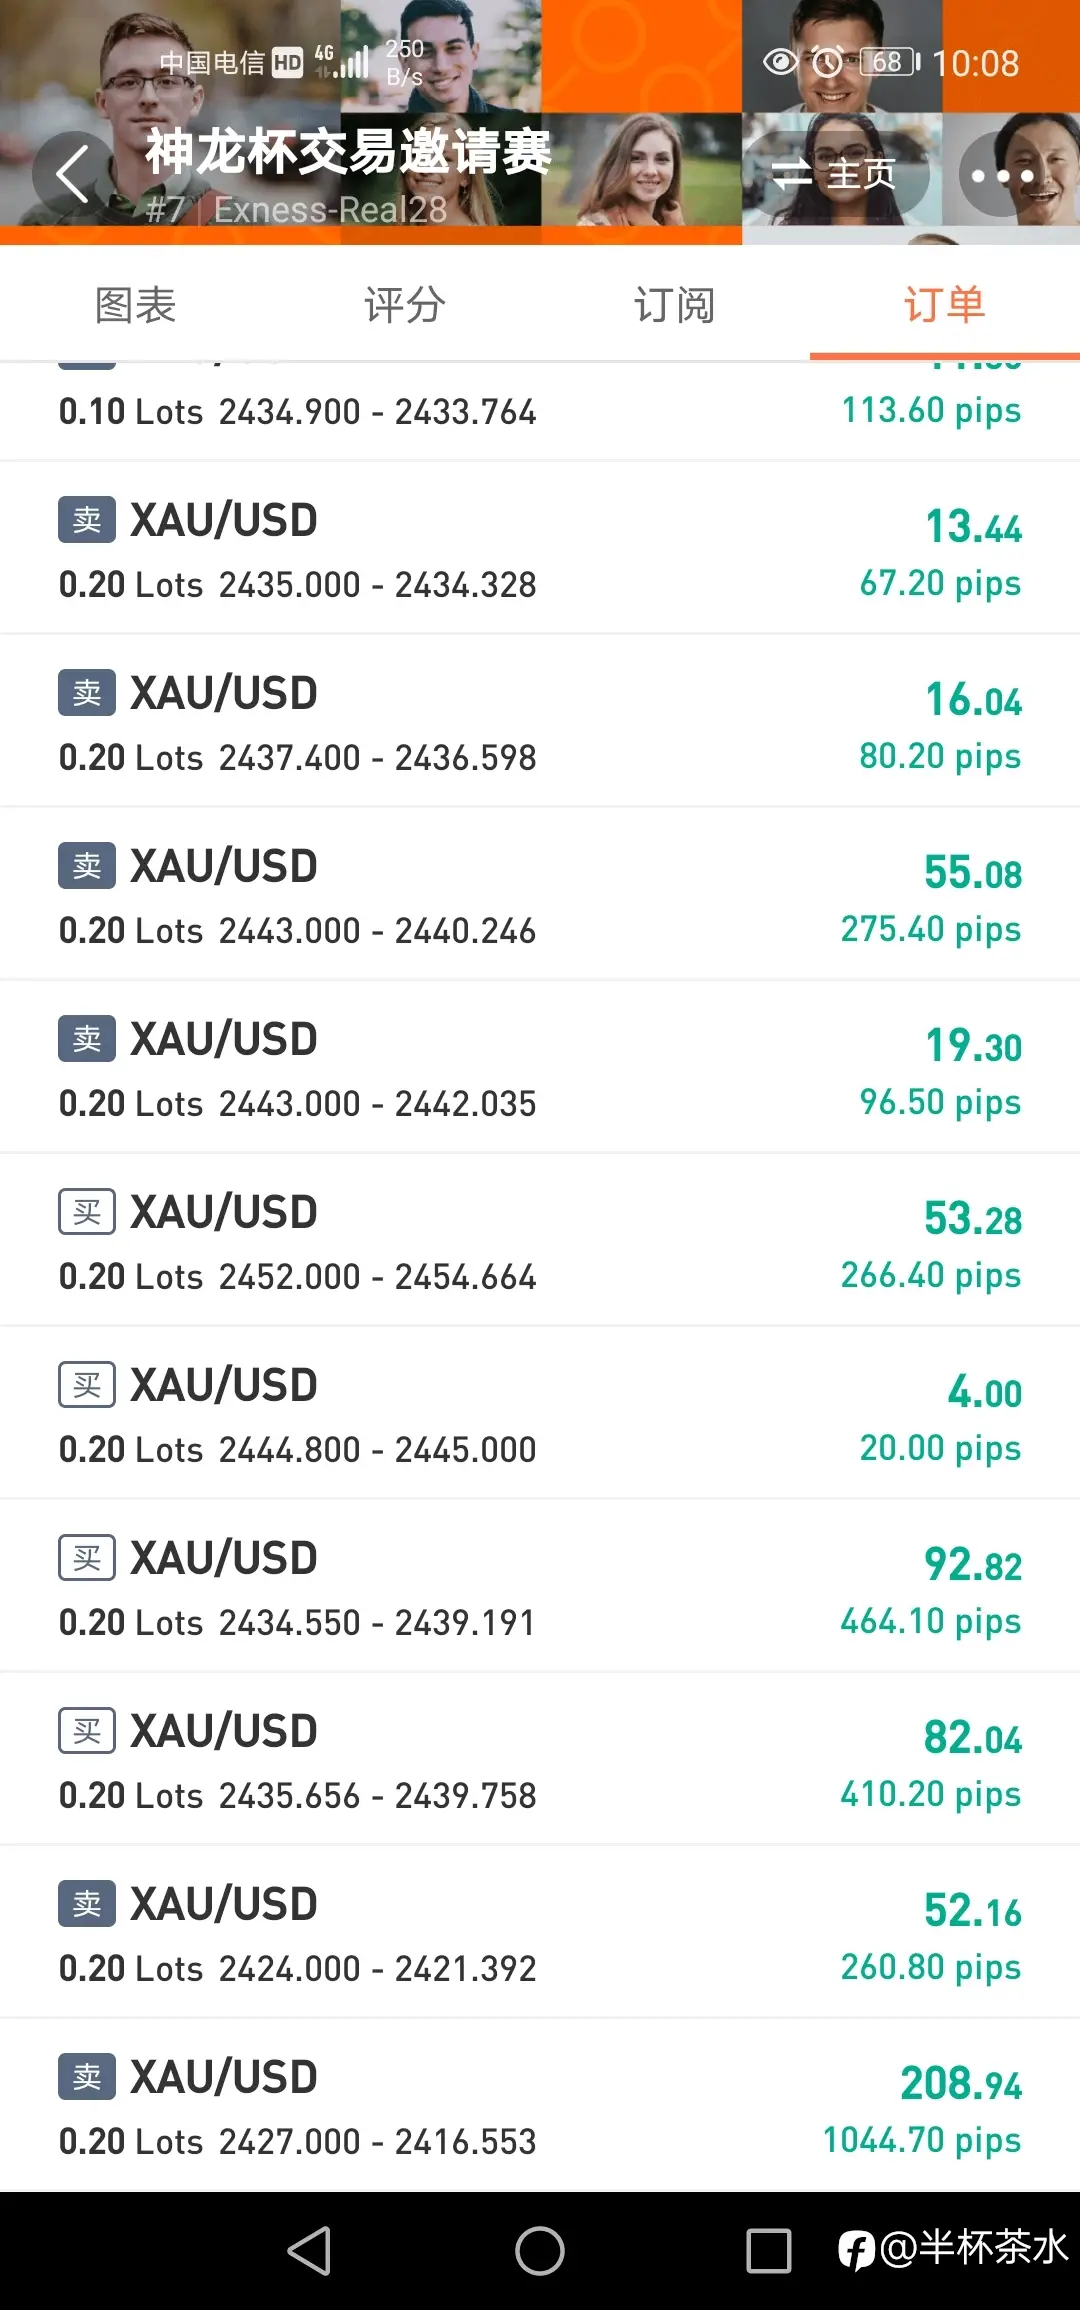Open the order priced 2444.800 - 2445.000
Image resolution: width=1080 pixels, height=2310 pixels.
click(x=540, y=1413)
